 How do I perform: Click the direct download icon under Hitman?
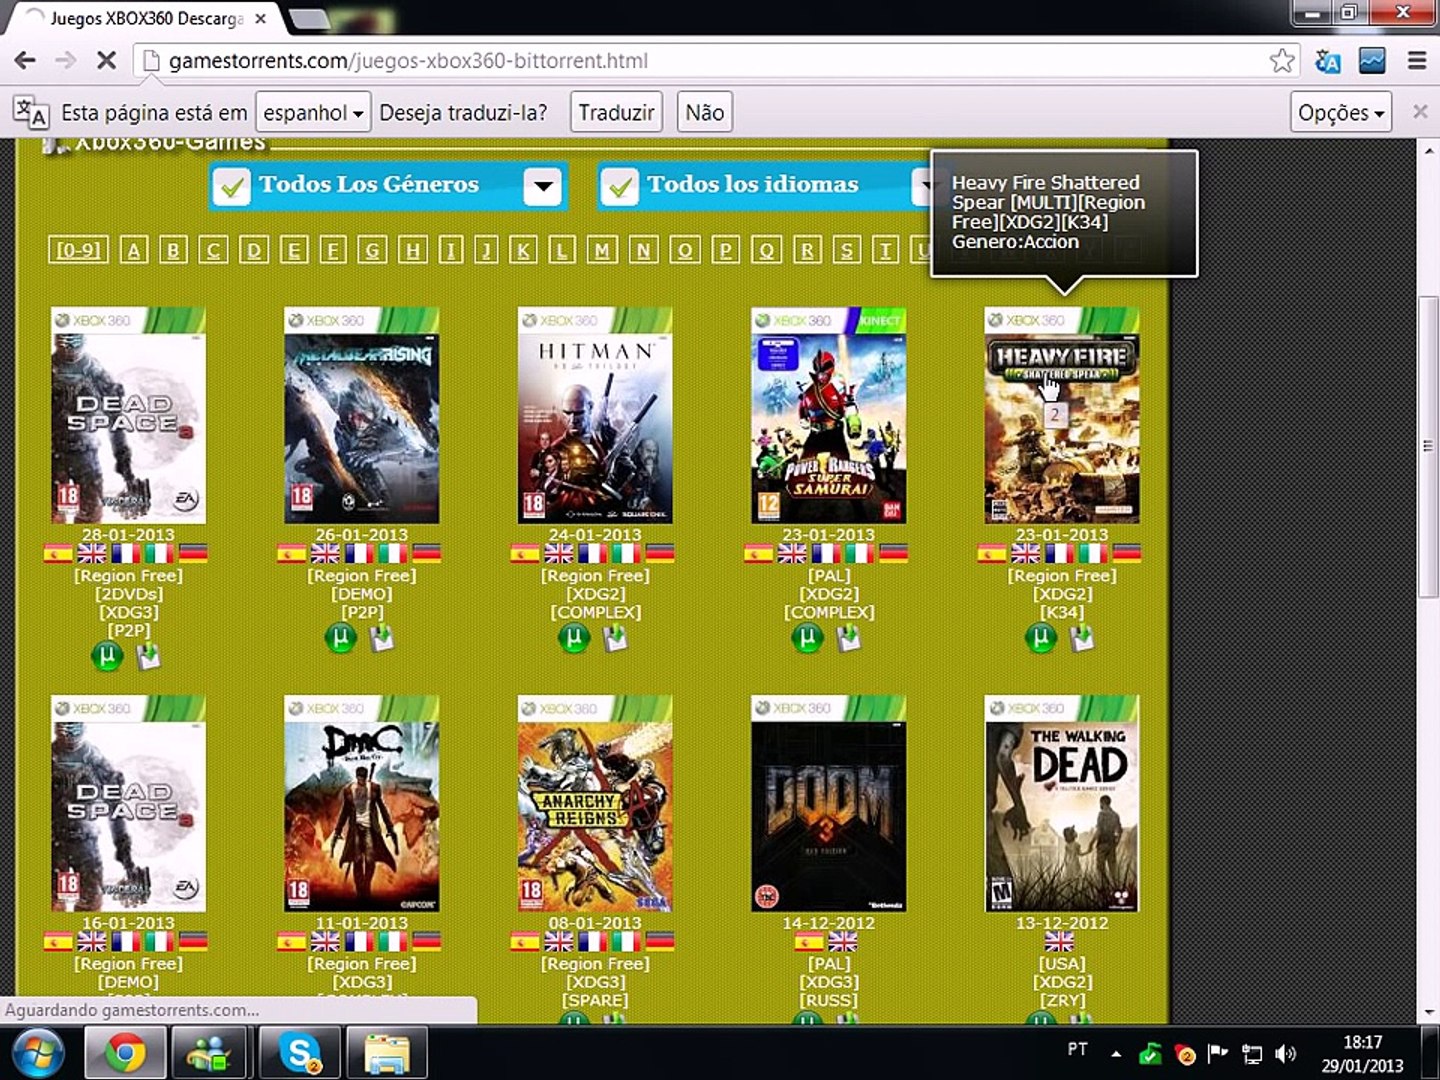tap(615, 638)
